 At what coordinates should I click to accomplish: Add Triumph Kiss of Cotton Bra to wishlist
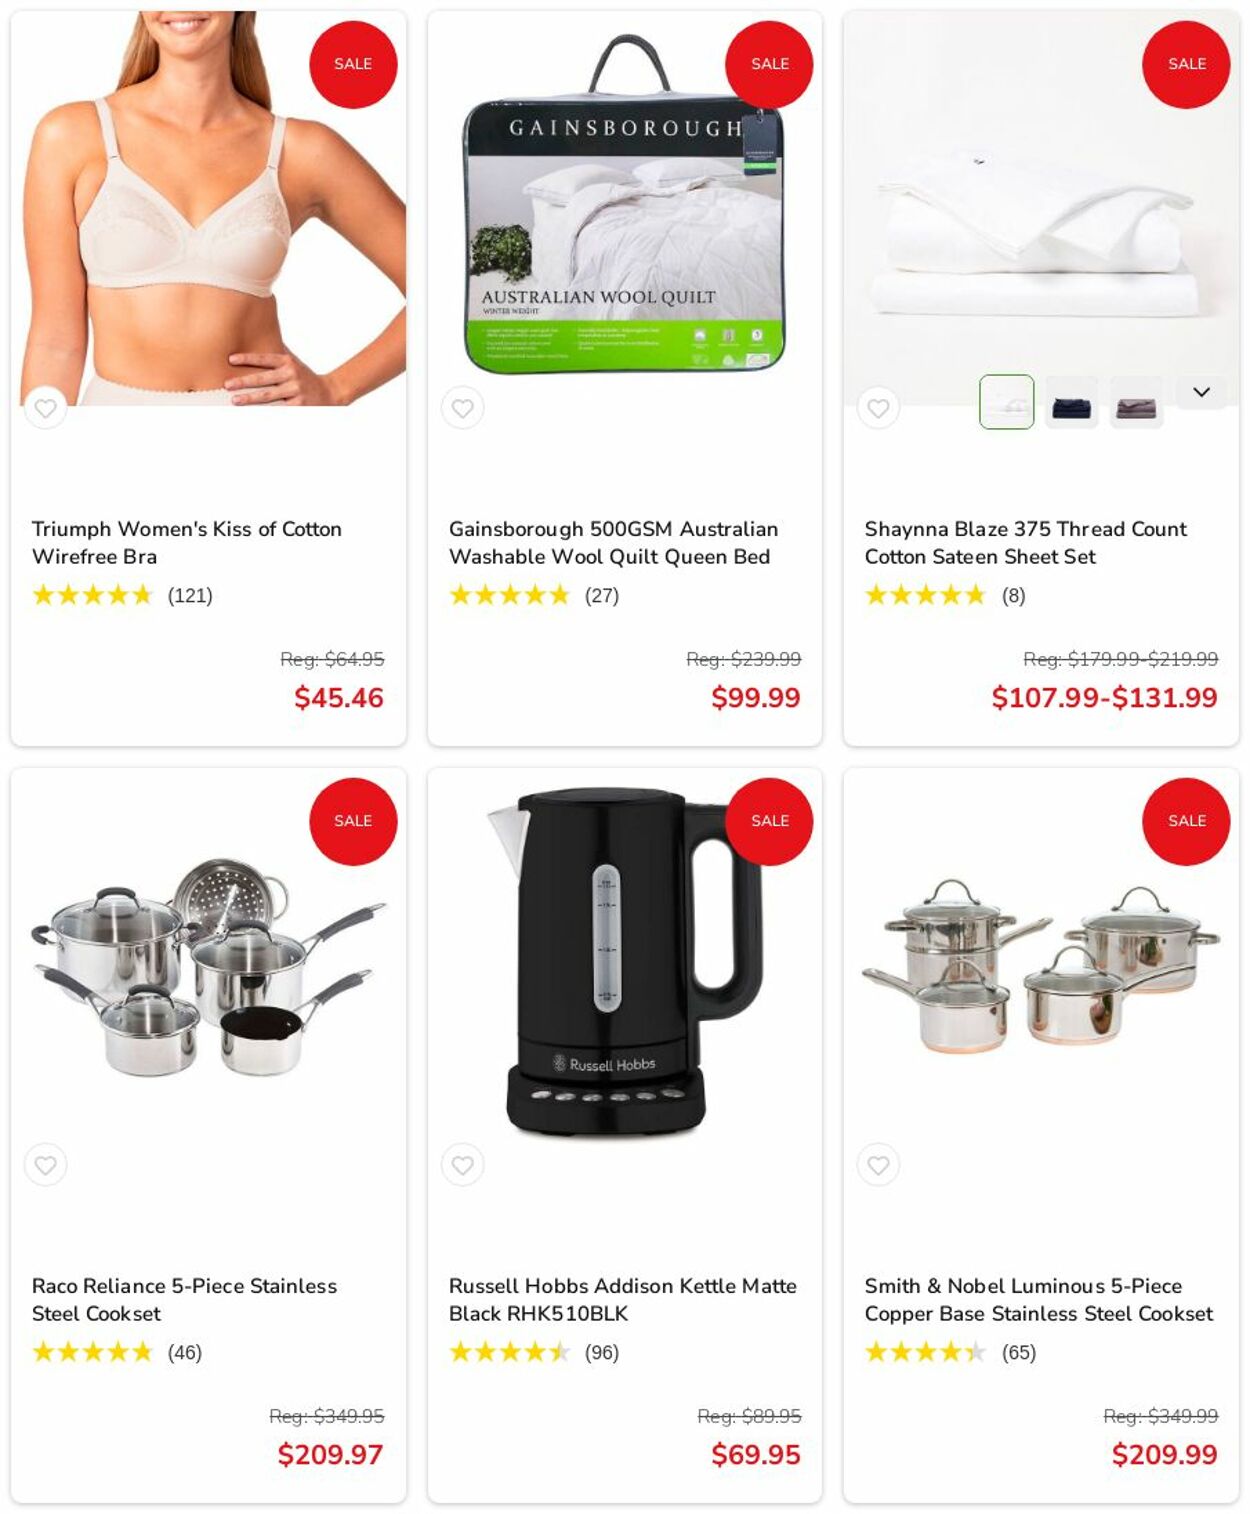[x=45, y=408]
